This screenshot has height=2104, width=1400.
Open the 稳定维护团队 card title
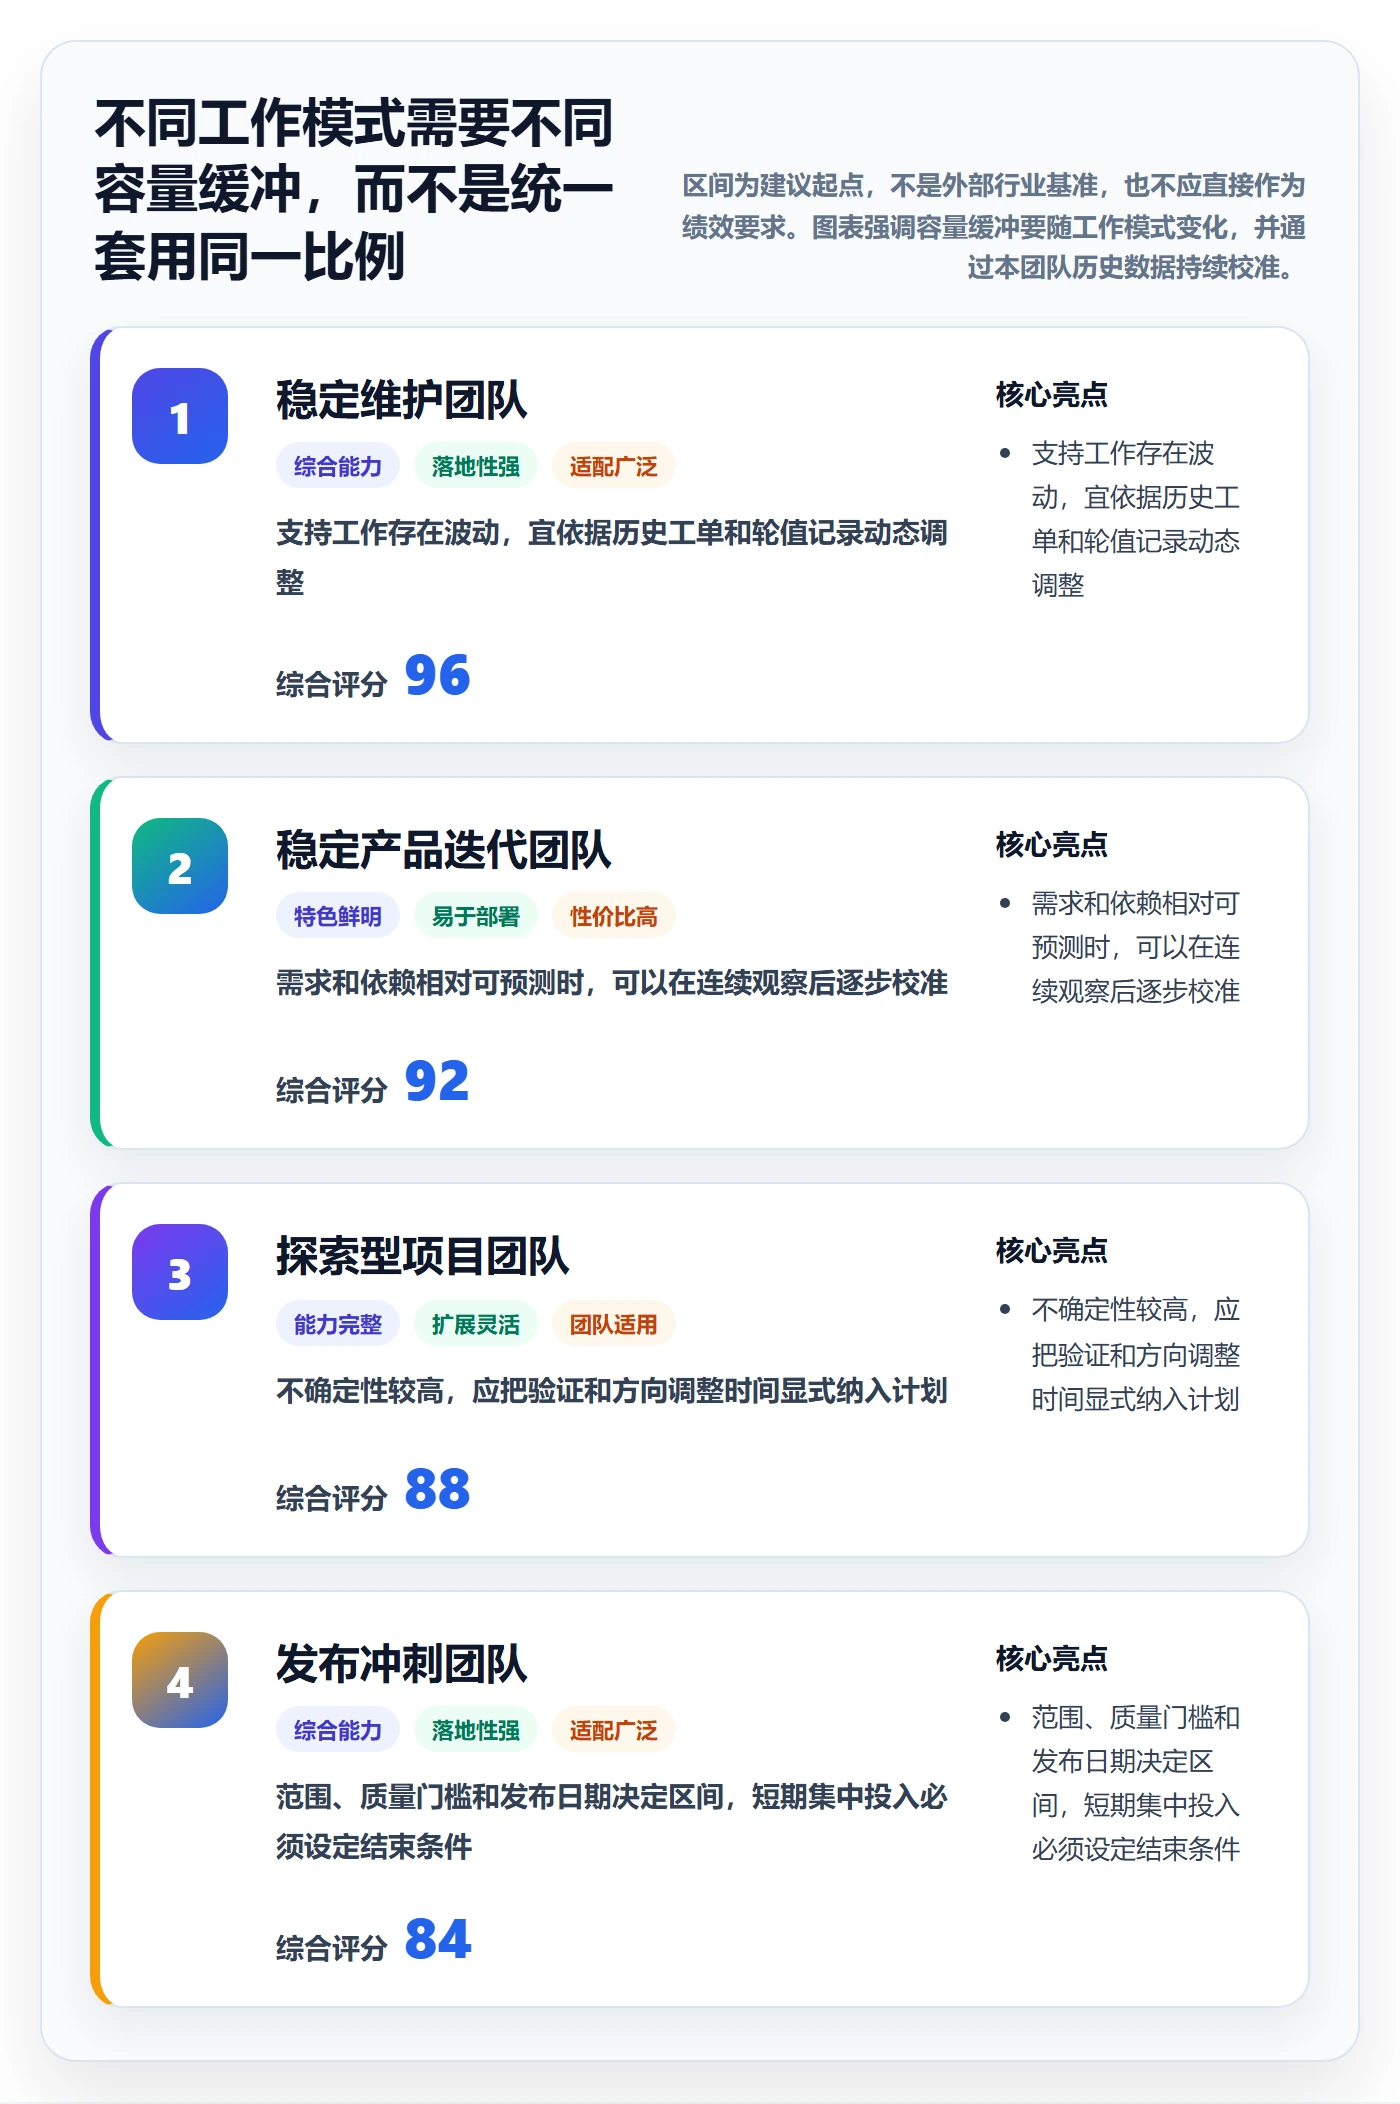pyautogui.click(x=402, y=400)
